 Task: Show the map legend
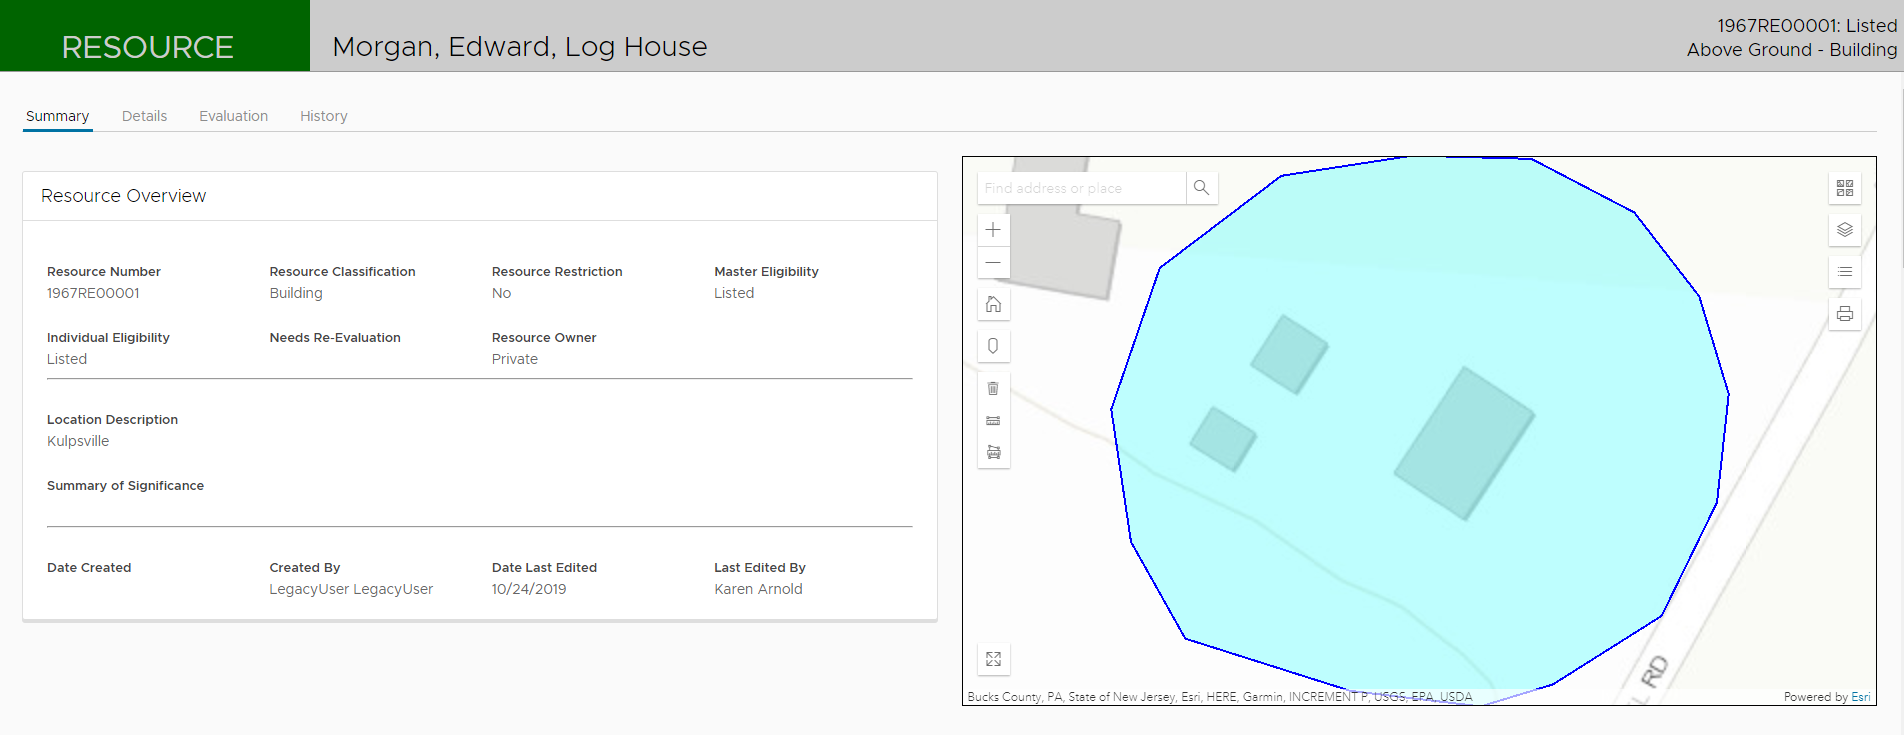1845,272
